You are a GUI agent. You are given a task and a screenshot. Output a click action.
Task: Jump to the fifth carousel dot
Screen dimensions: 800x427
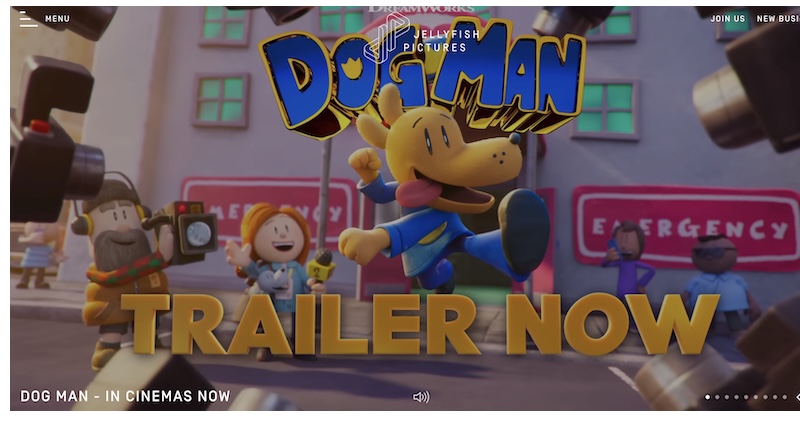[746, 397]
